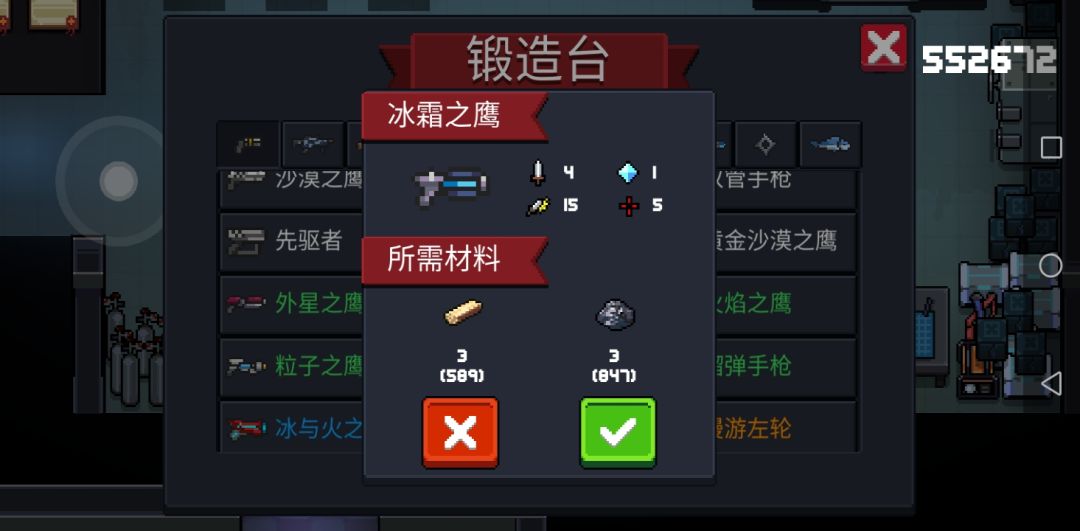The width and height of the screenshot is (1080, 531).
Task: Cancel forging with the red X button
Action: pos(460,433)
